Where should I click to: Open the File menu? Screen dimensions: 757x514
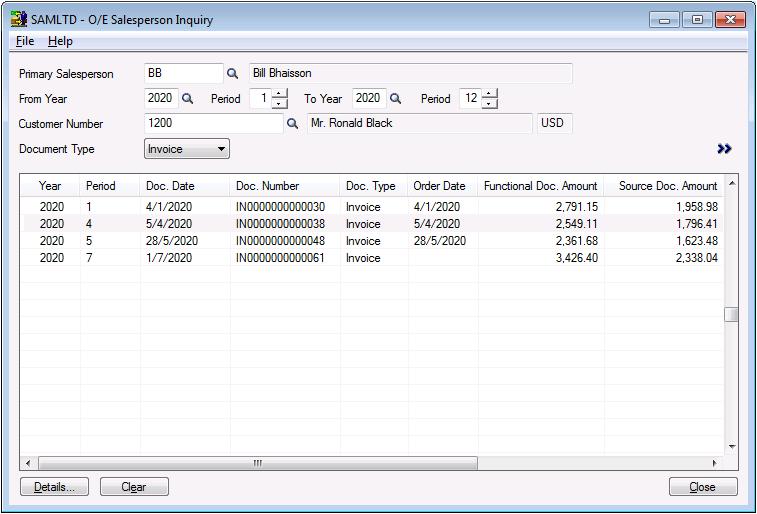[25, 41]
